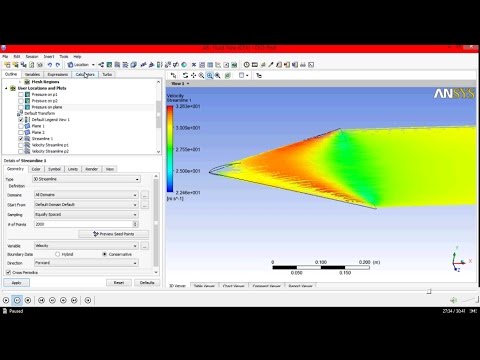Click the video player pause button
This screenshot has height=360, width=480.
click(x=17, y=300)
